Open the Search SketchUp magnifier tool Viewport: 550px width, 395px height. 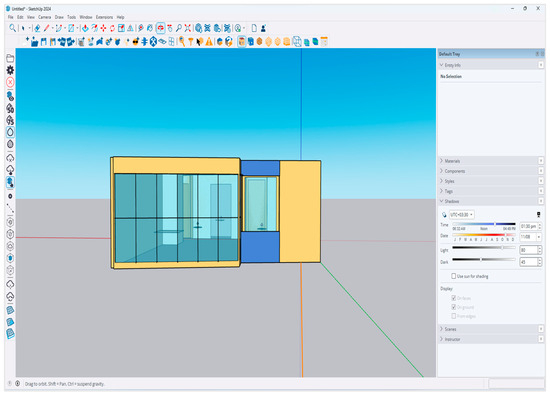[x=12, y=28]
